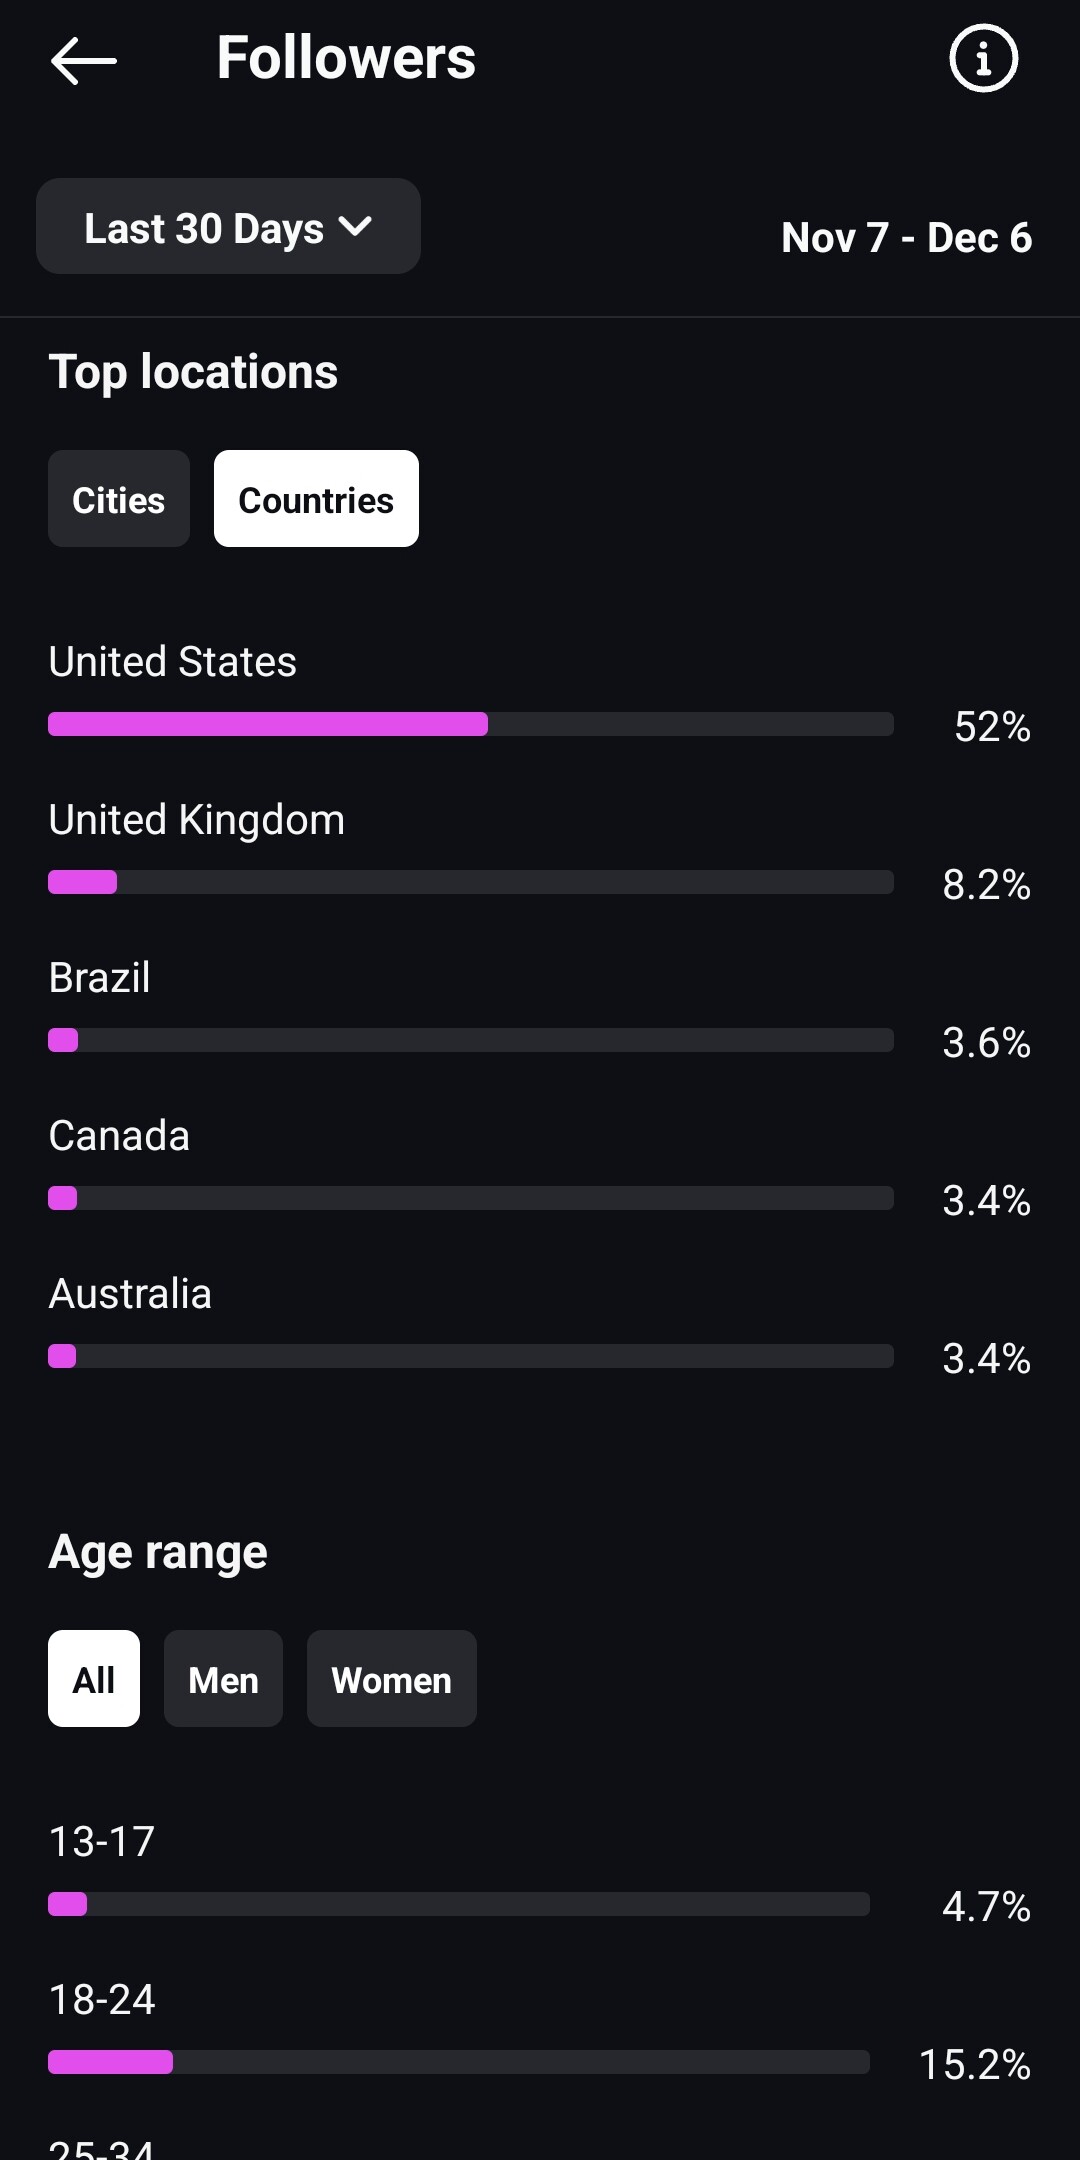
Task: Select the All age range filter
Action: 94,1679
